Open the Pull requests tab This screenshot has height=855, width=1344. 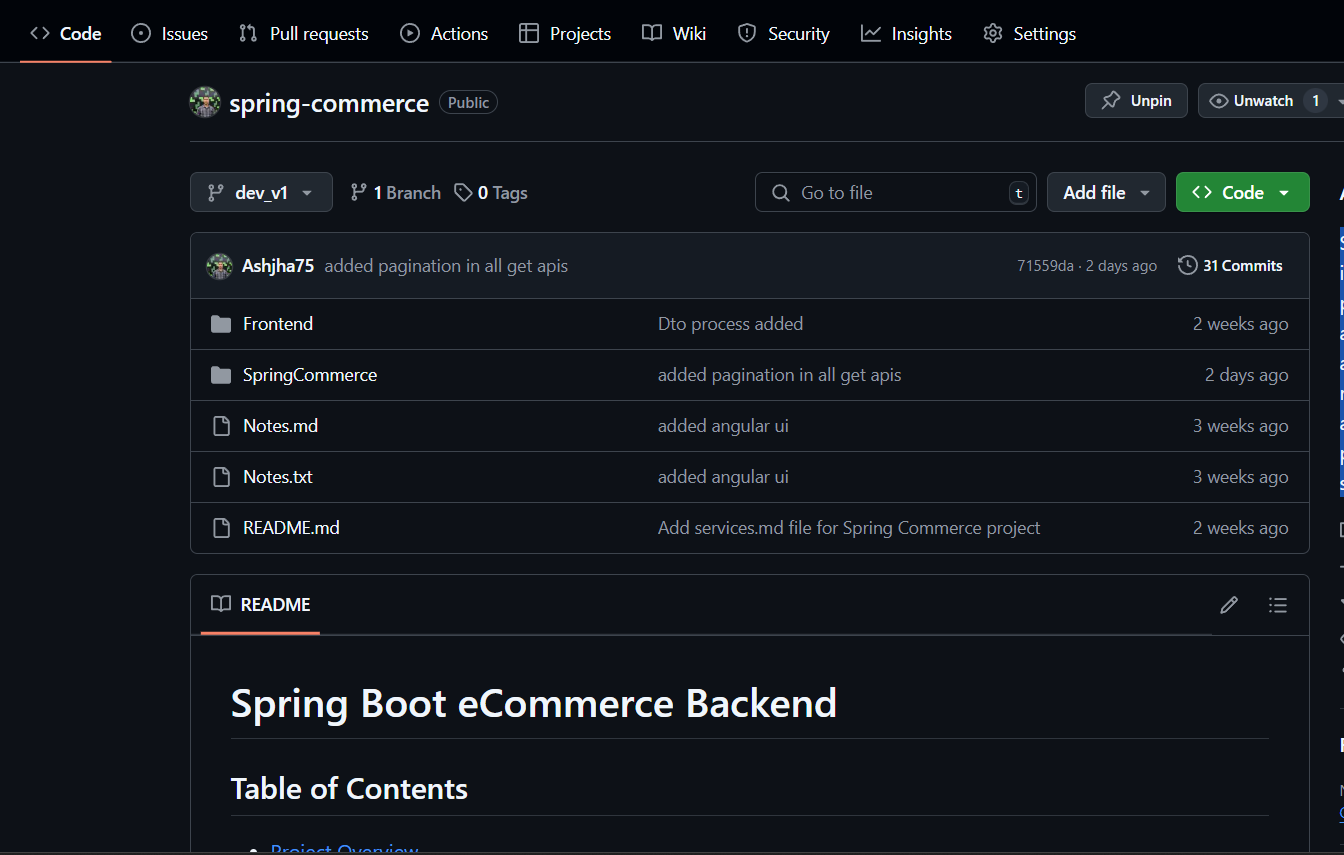coord(304,33)
